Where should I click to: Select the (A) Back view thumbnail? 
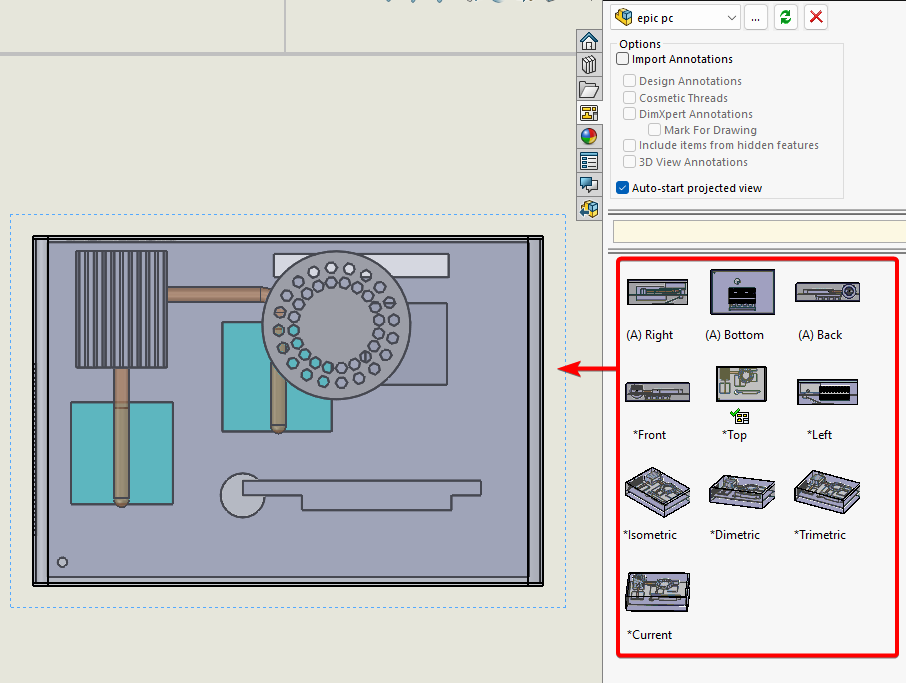827,292
